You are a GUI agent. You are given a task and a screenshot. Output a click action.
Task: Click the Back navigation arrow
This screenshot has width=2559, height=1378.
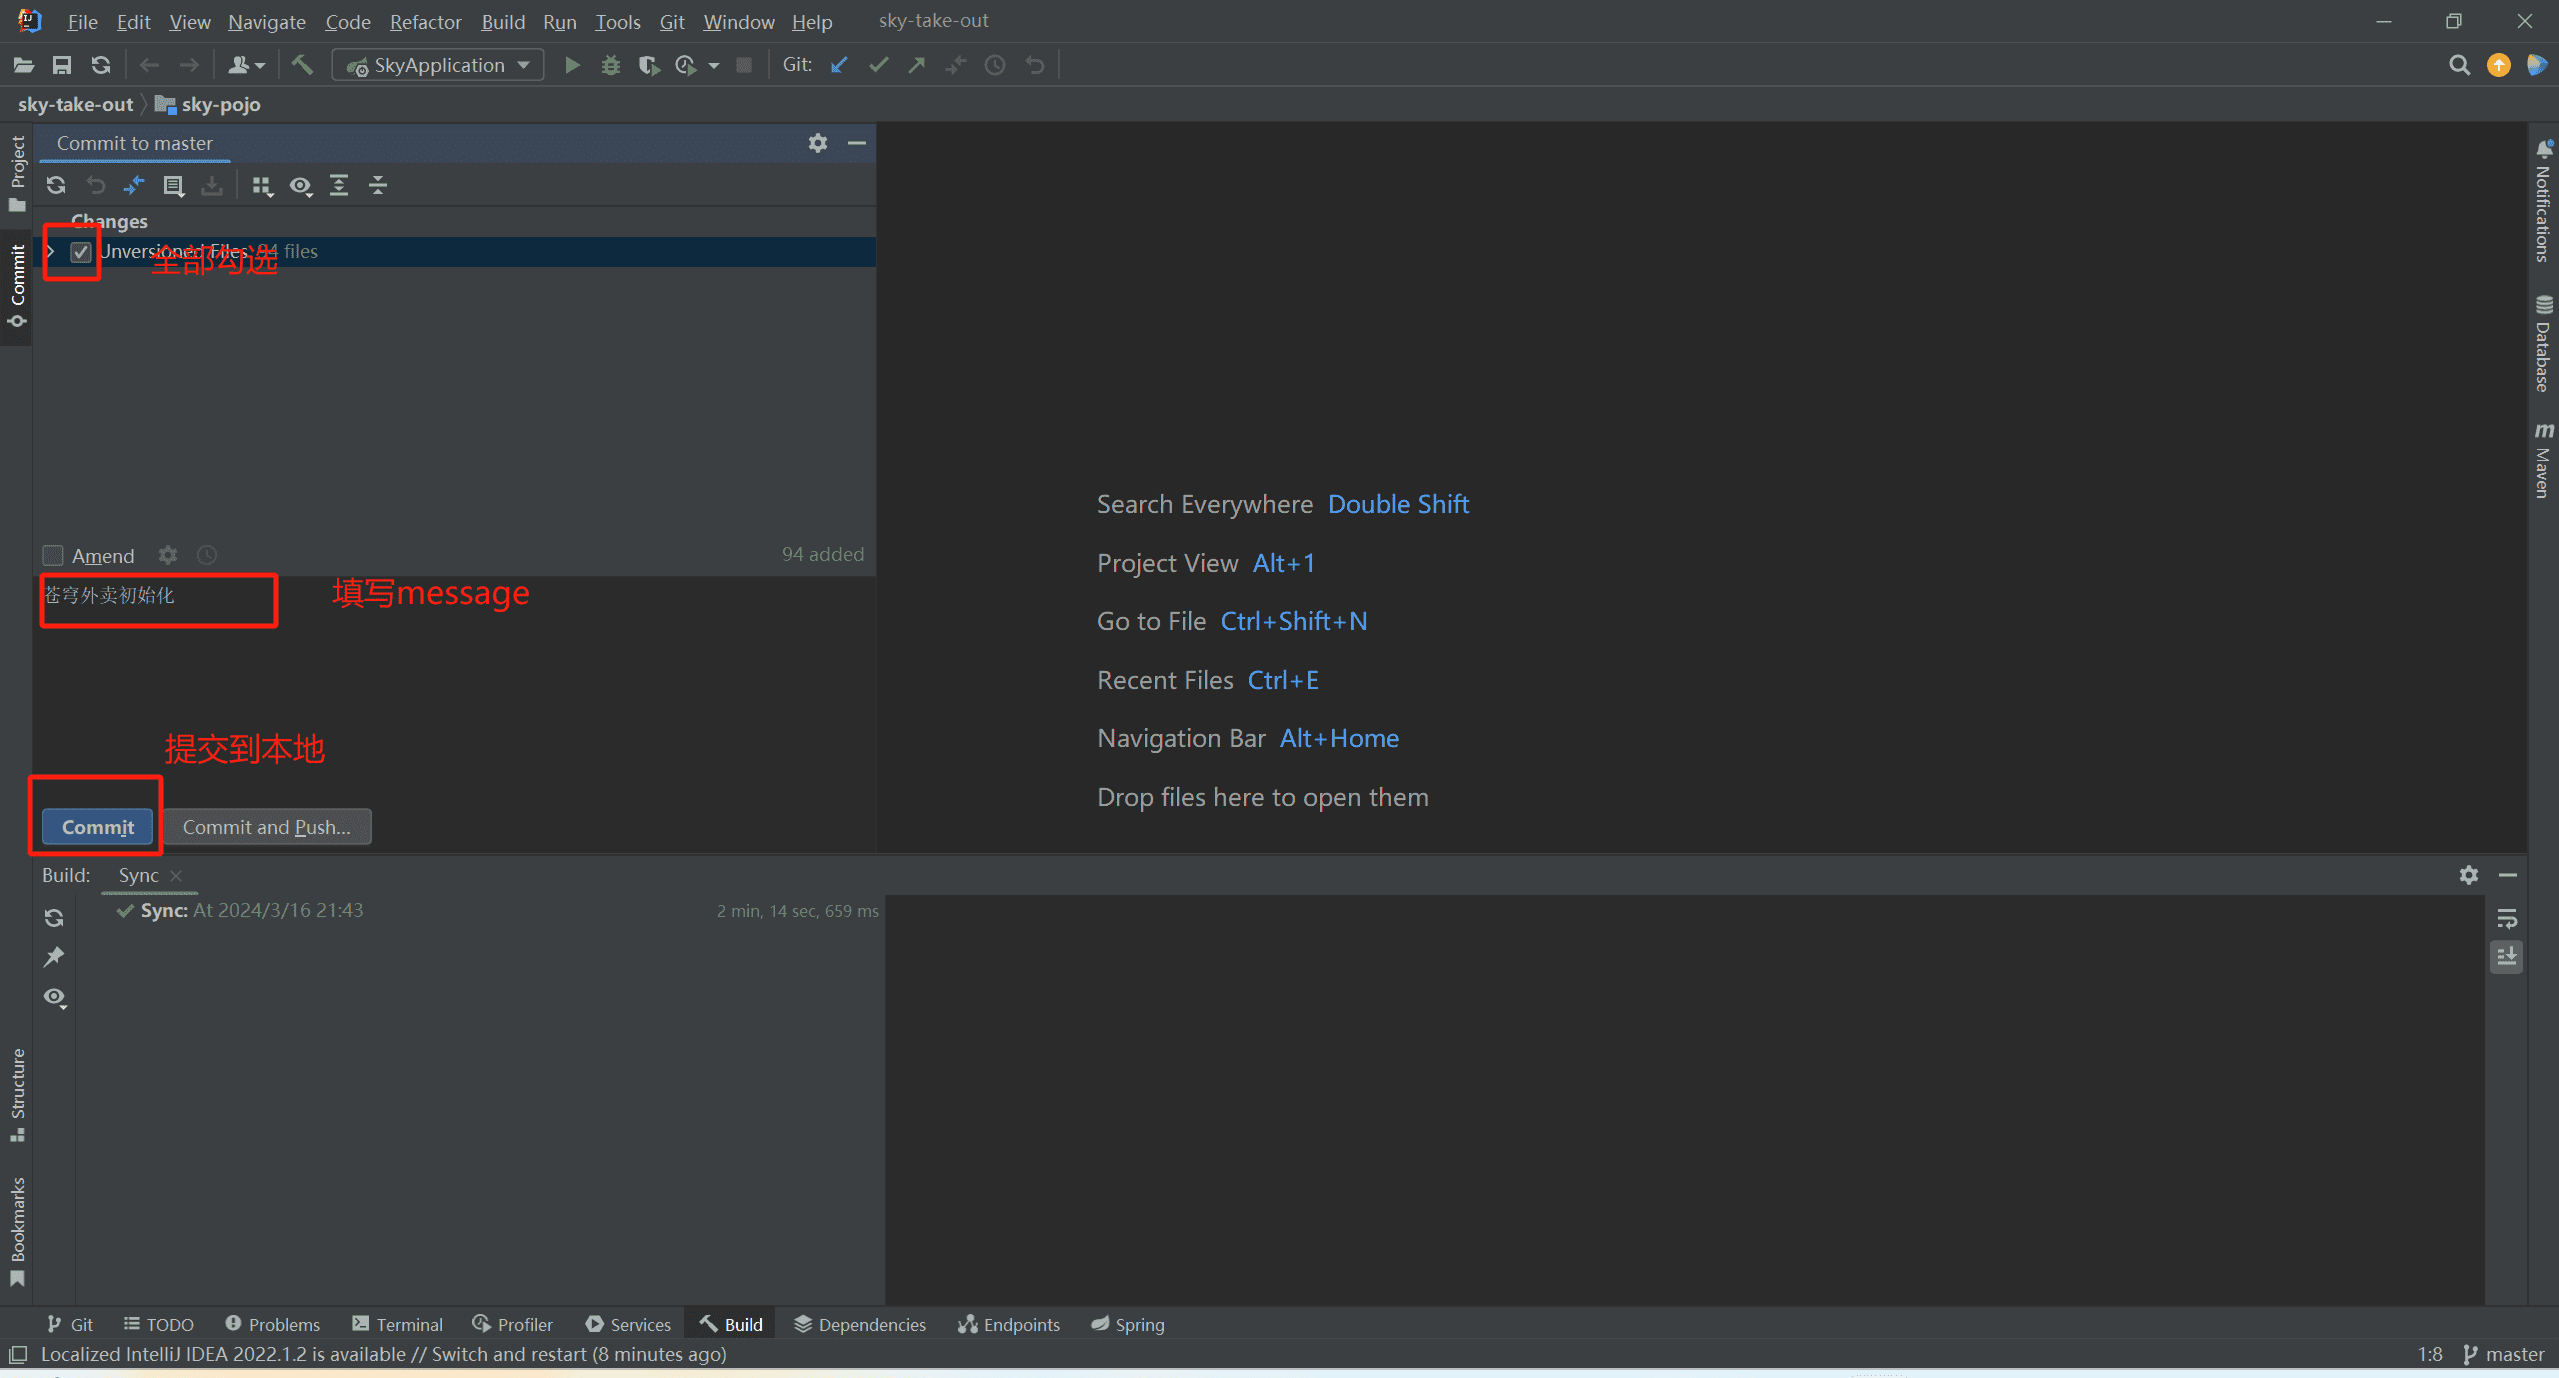click(150, 65)
